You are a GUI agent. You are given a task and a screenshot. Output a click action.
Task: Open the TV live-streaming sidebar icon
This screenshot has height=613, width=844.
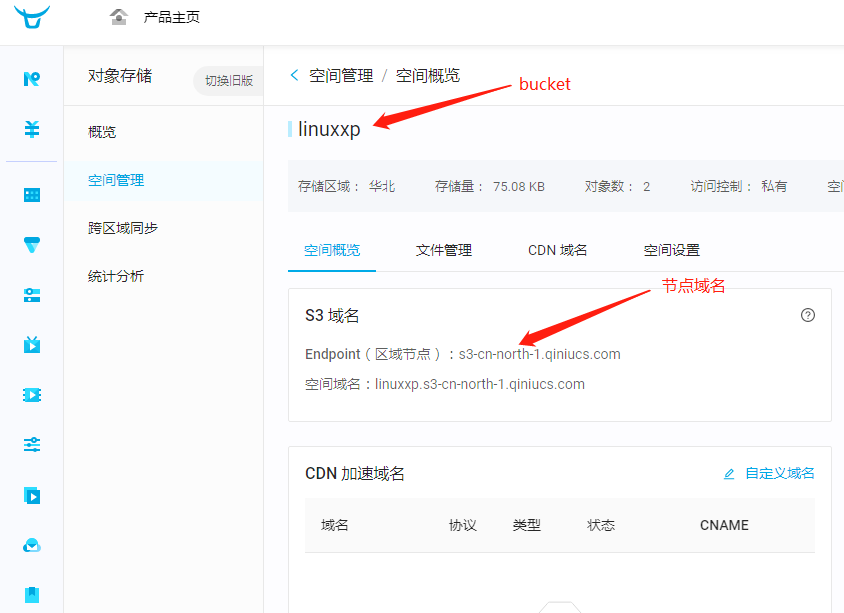[32, 344]
